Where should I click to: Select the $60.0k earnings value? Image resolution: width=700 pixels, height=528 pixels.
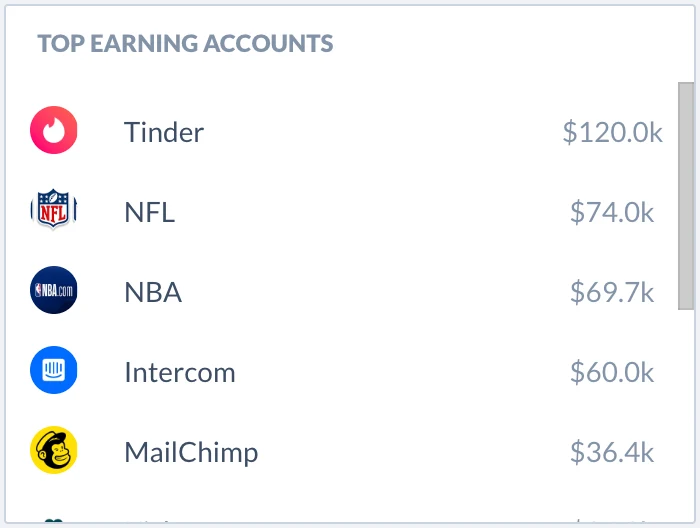click(612, 372)
